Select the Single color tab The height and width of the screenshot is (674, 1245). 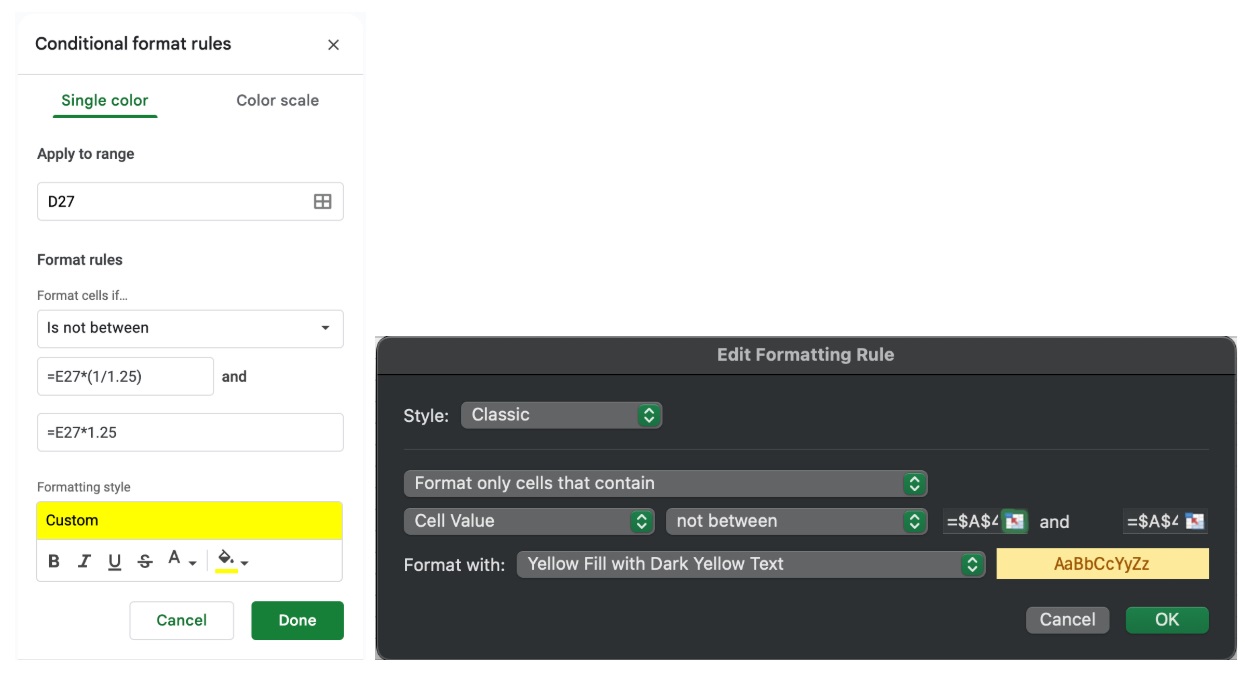tap(105, 100)
